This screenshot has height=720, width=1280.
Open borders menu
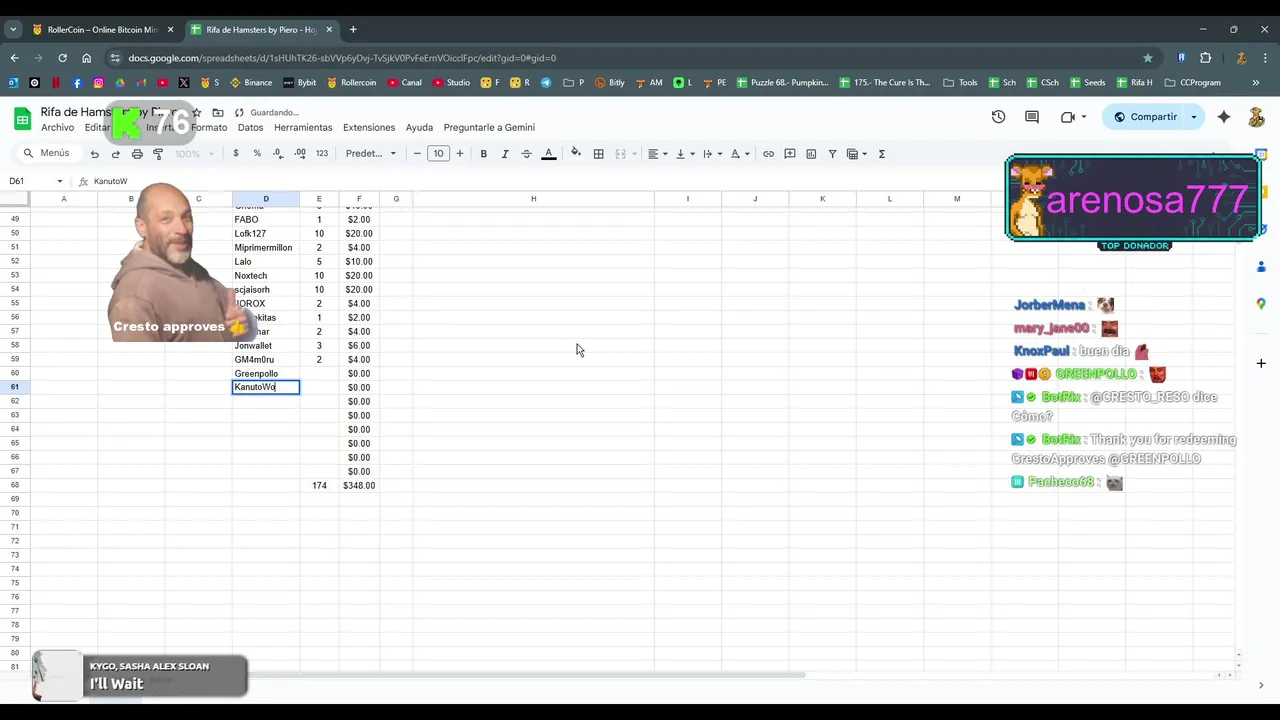tap(598, 154)
